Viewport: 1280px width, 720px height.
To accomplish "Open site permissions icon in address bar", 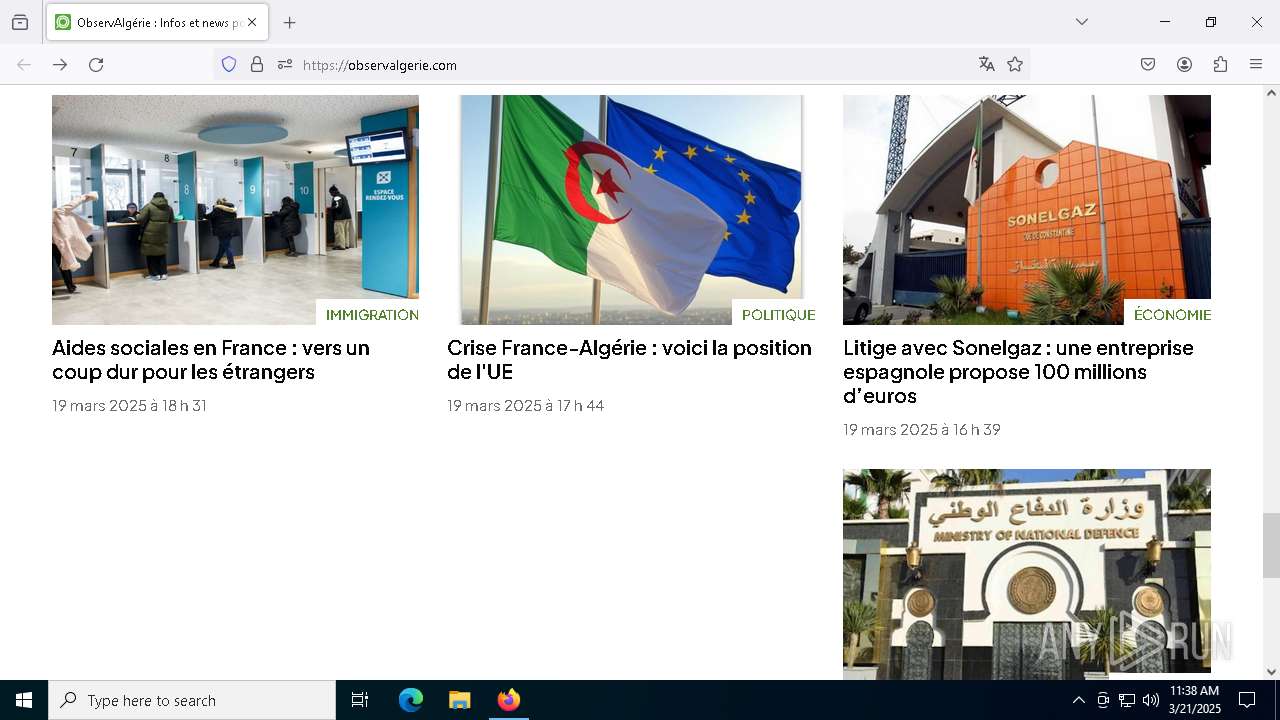I will 285,64.
